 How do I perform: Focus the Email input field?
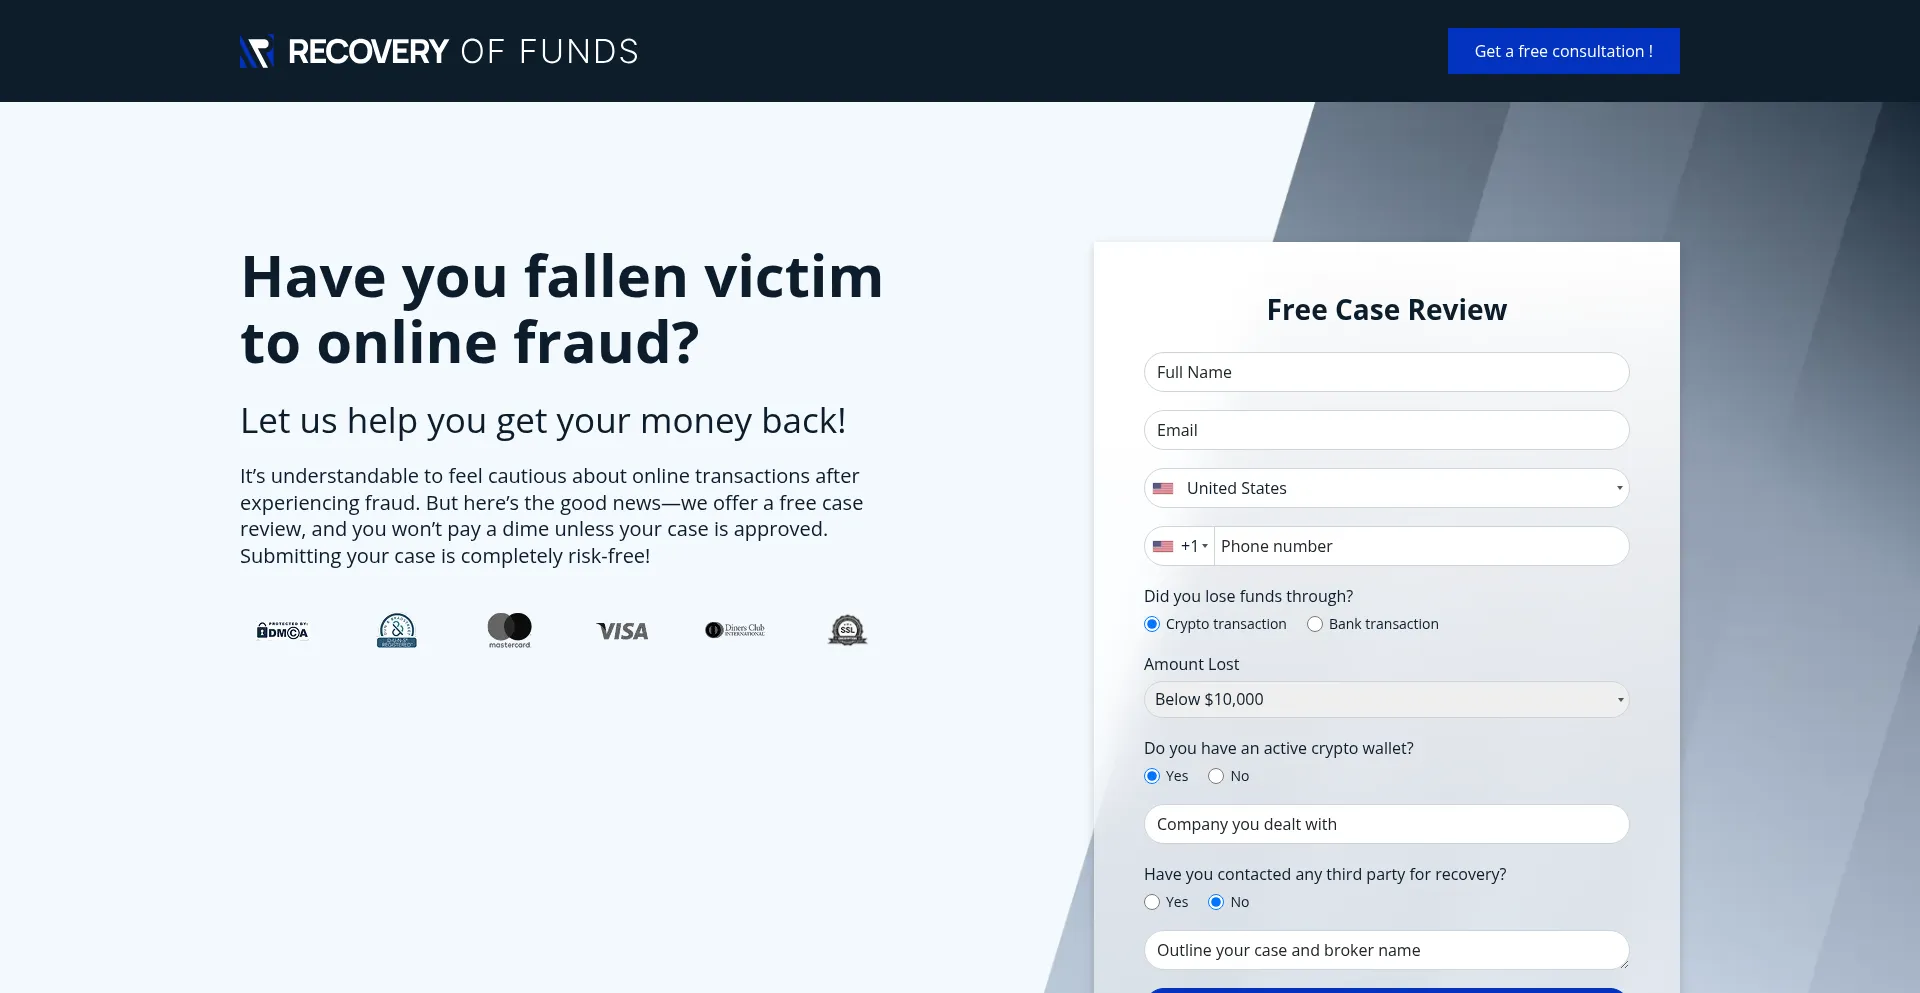pyautogui.click(x=1386, y=430)
